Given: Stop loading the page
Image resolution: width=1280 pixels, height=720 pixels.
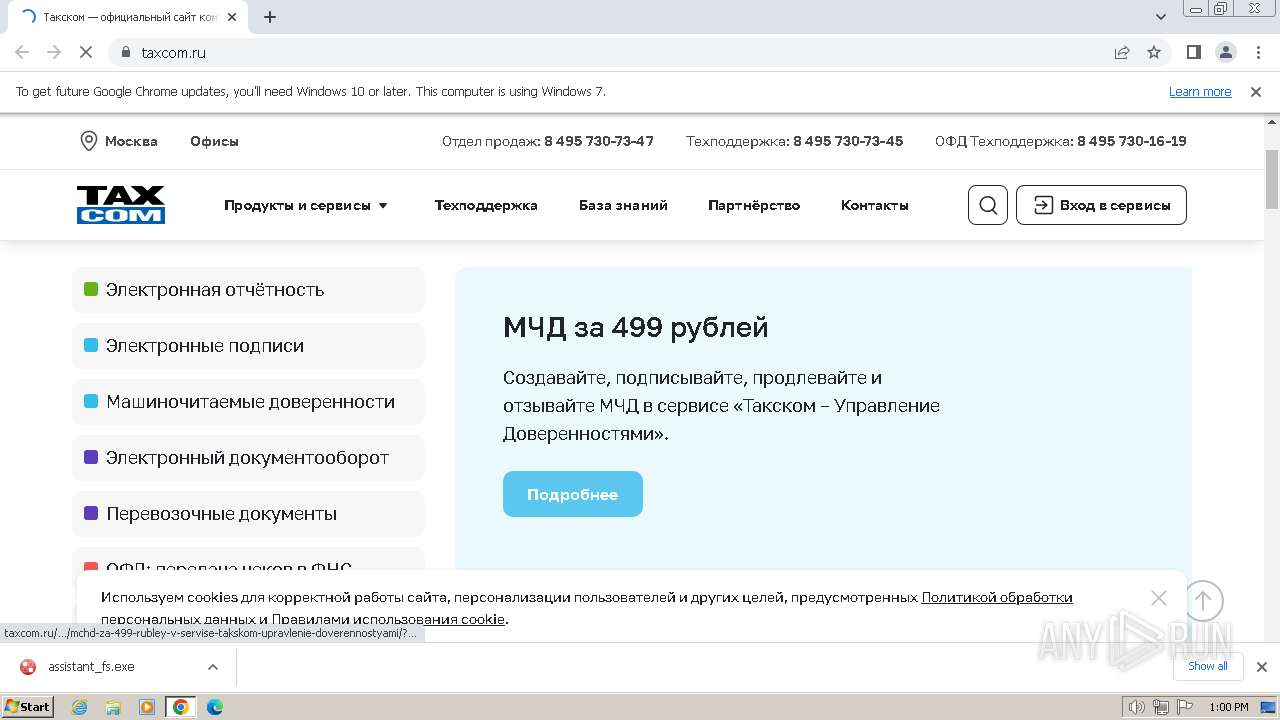Looking at the screenshot, I should coord(86,52).
